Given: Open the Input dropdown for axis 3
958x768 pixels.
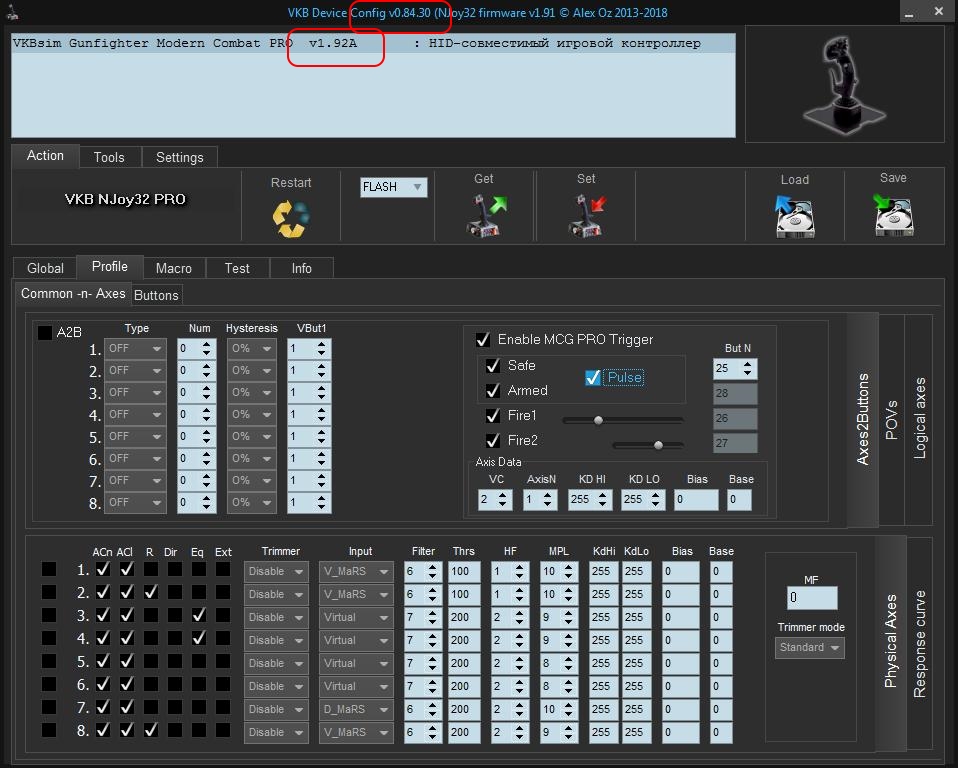Looking at the screenshot, I should pos(356,617).
